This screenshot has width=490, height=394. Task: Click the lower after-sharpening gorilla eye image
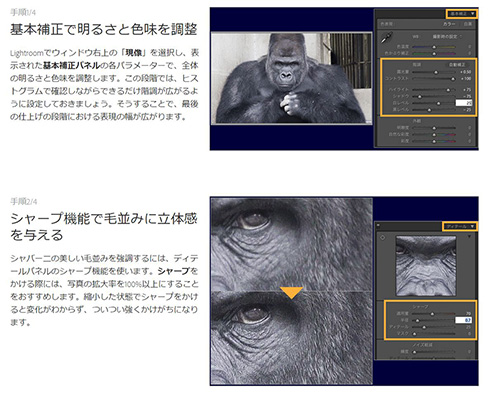292,337
